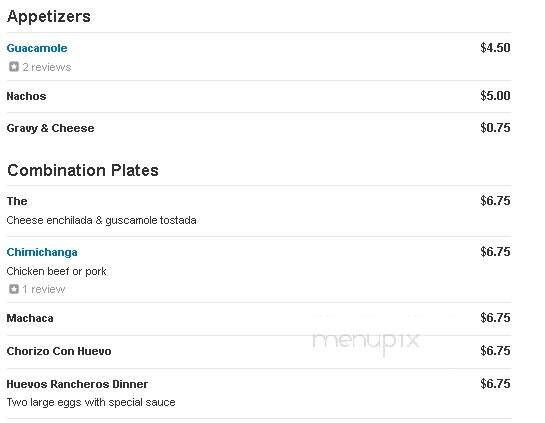Click the $0.75 Gravy & Cheese price
Viewport: 545px width, 423px height.
(x=495, y=128)
